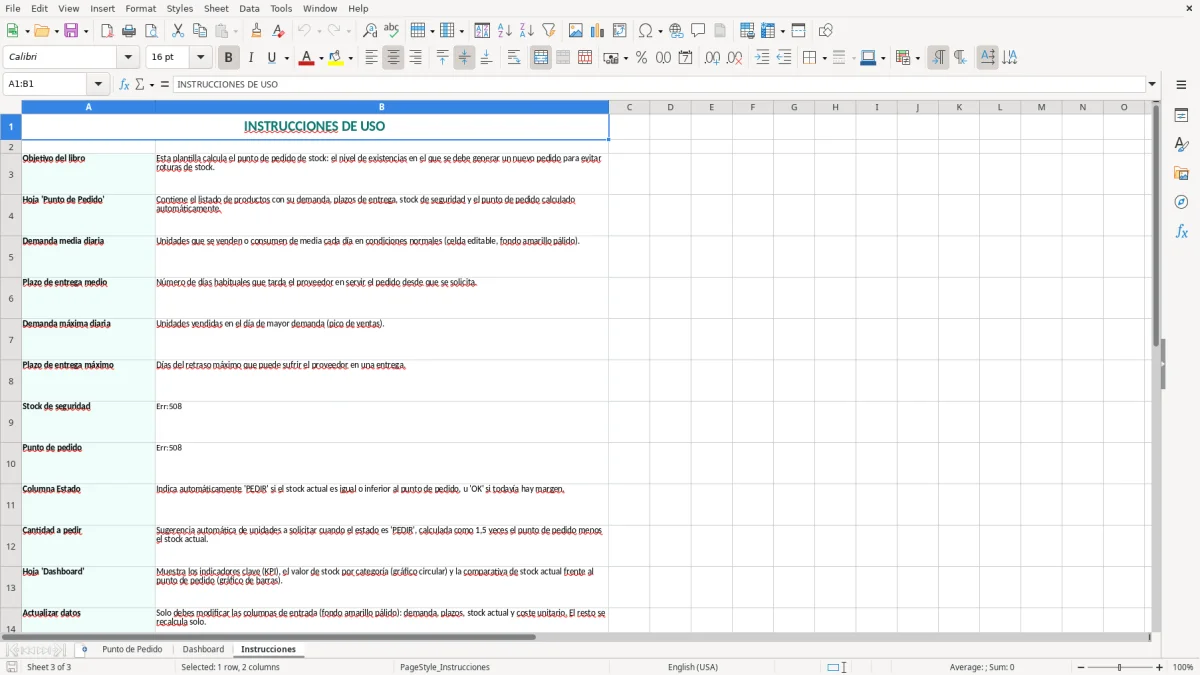
Task: Click the Clone Formatting paintbrush
Action: (257, 31)
